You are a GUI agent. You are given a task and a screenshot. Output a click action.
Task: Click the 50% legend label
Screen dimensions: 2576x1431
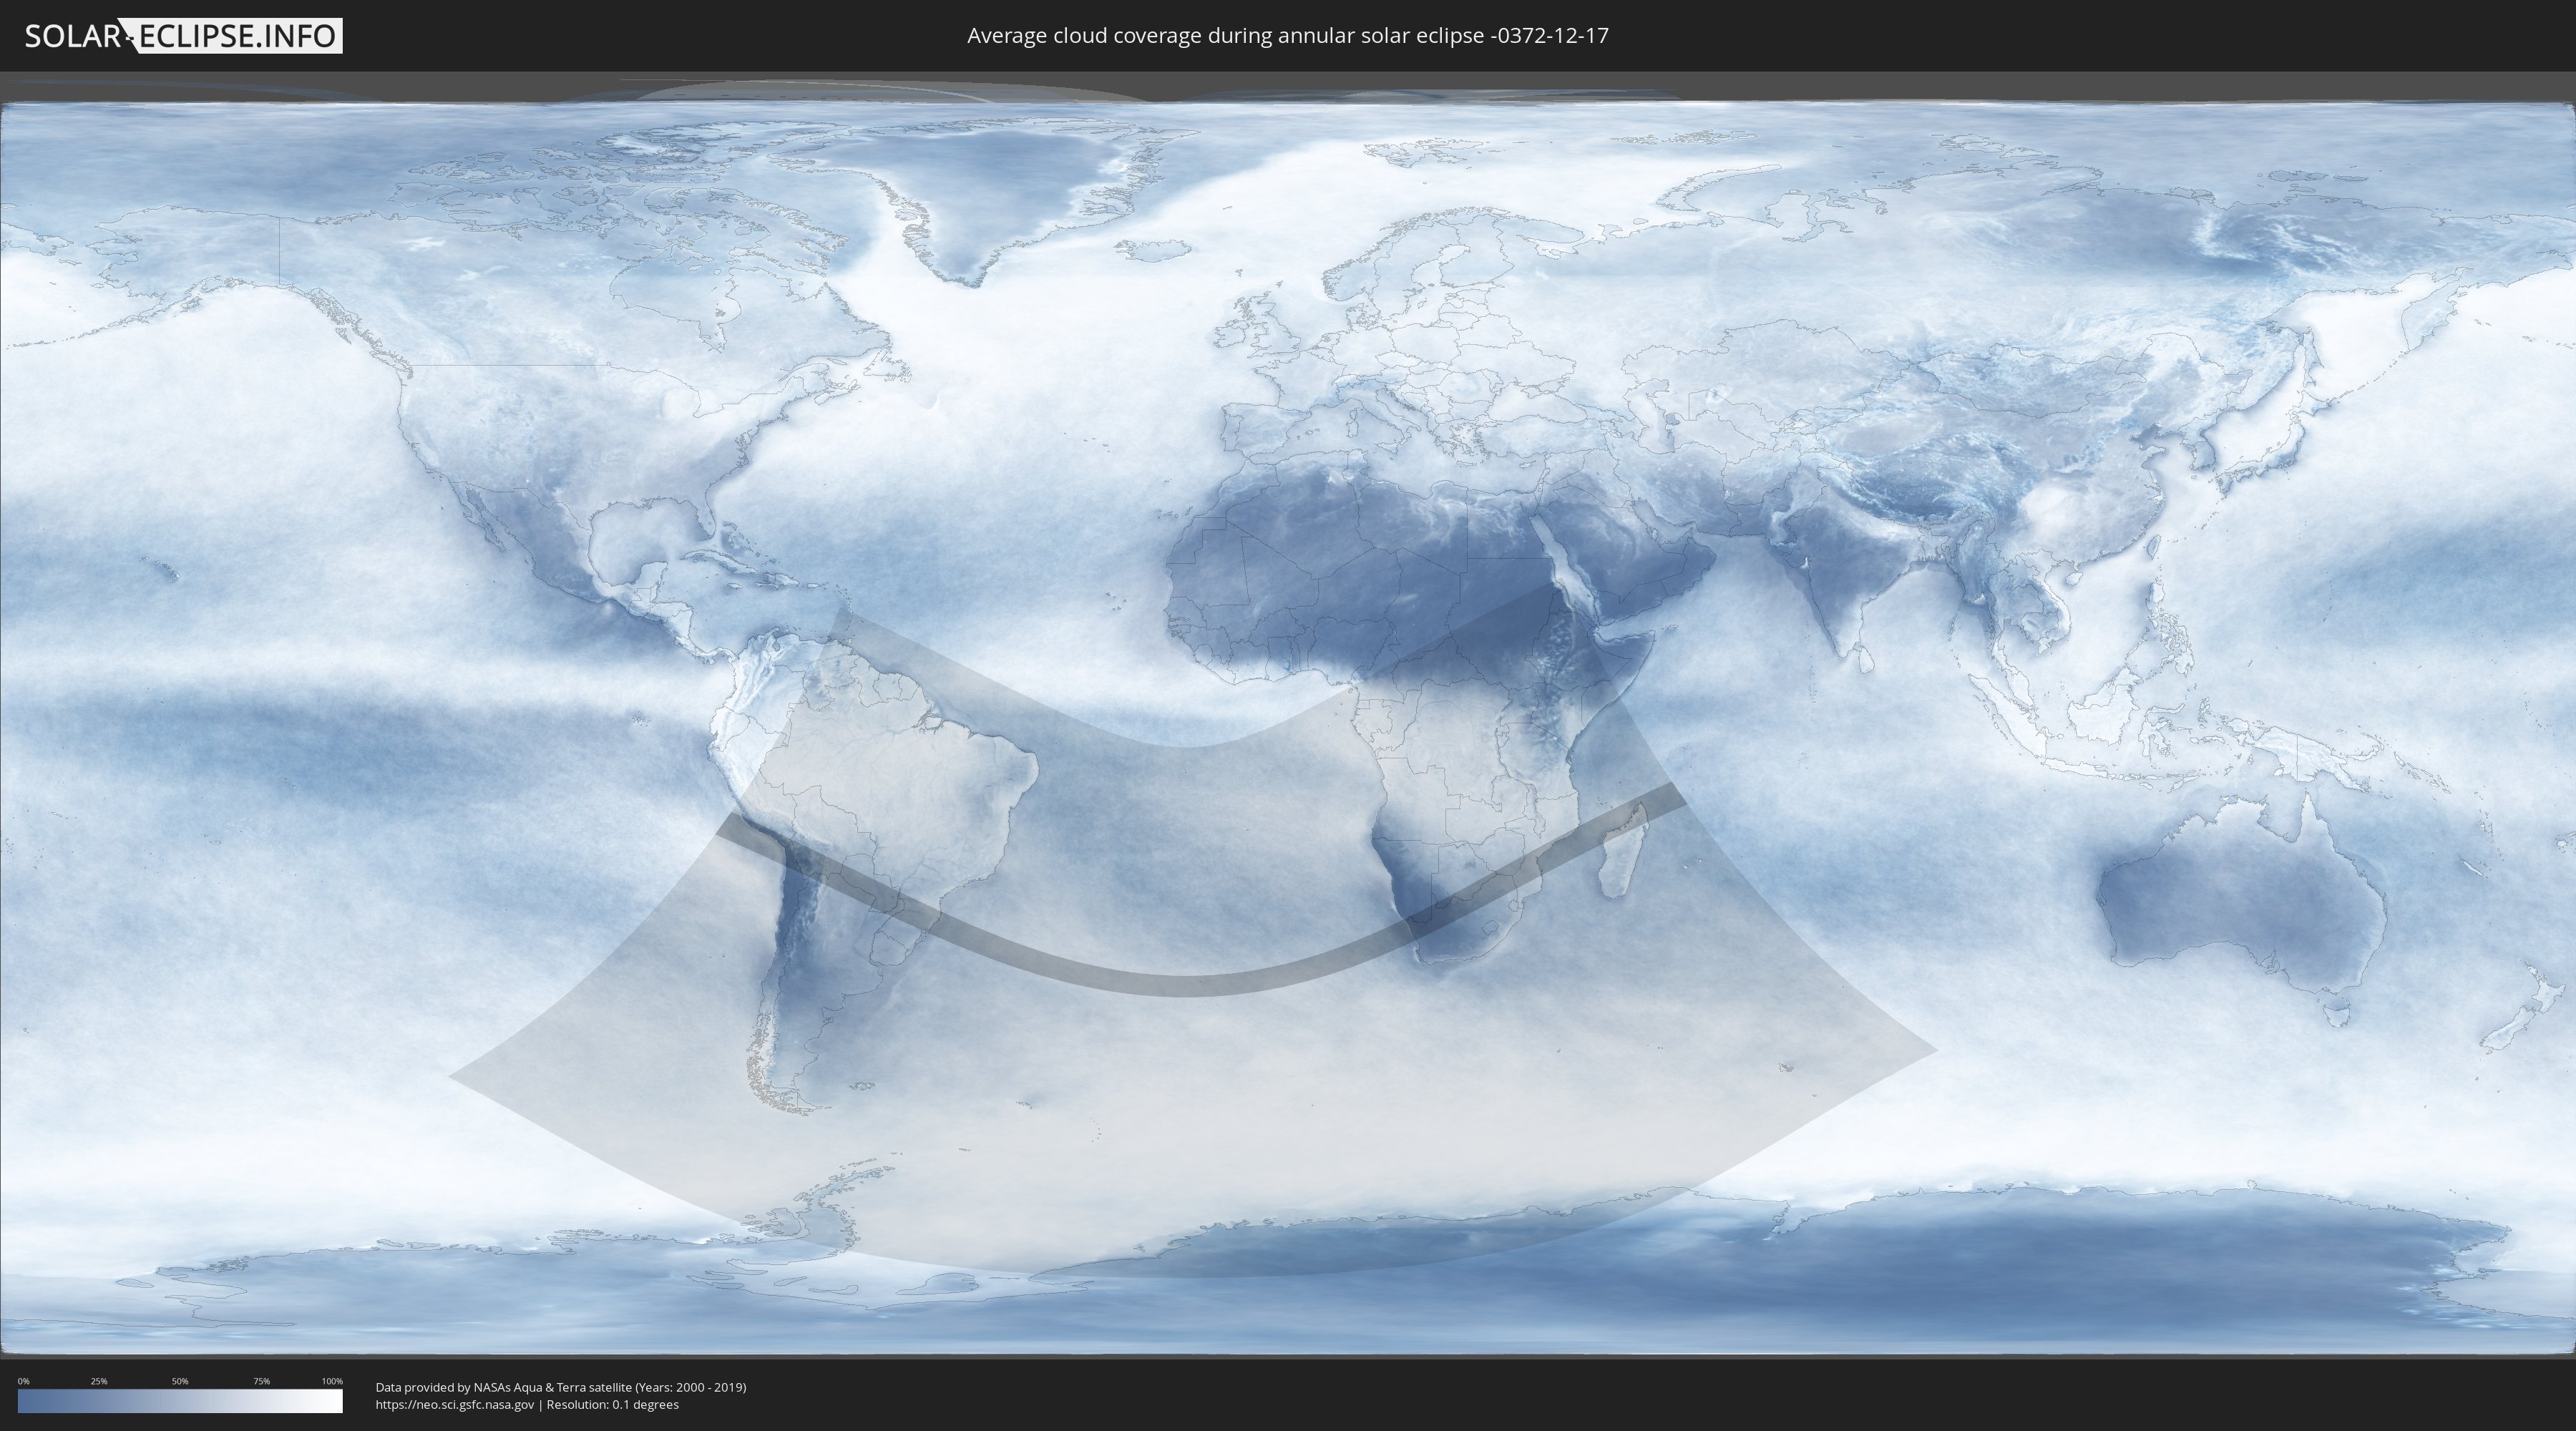(x=180, y=1381)
